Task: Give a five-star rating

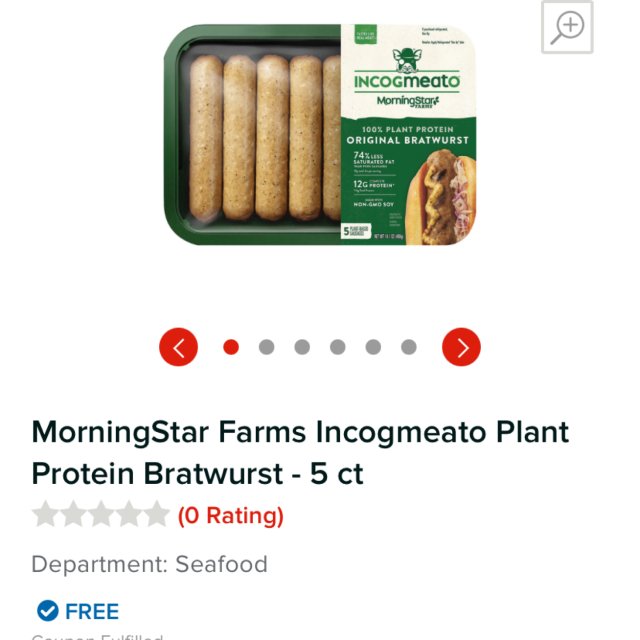Action: [x=157, y=516]
